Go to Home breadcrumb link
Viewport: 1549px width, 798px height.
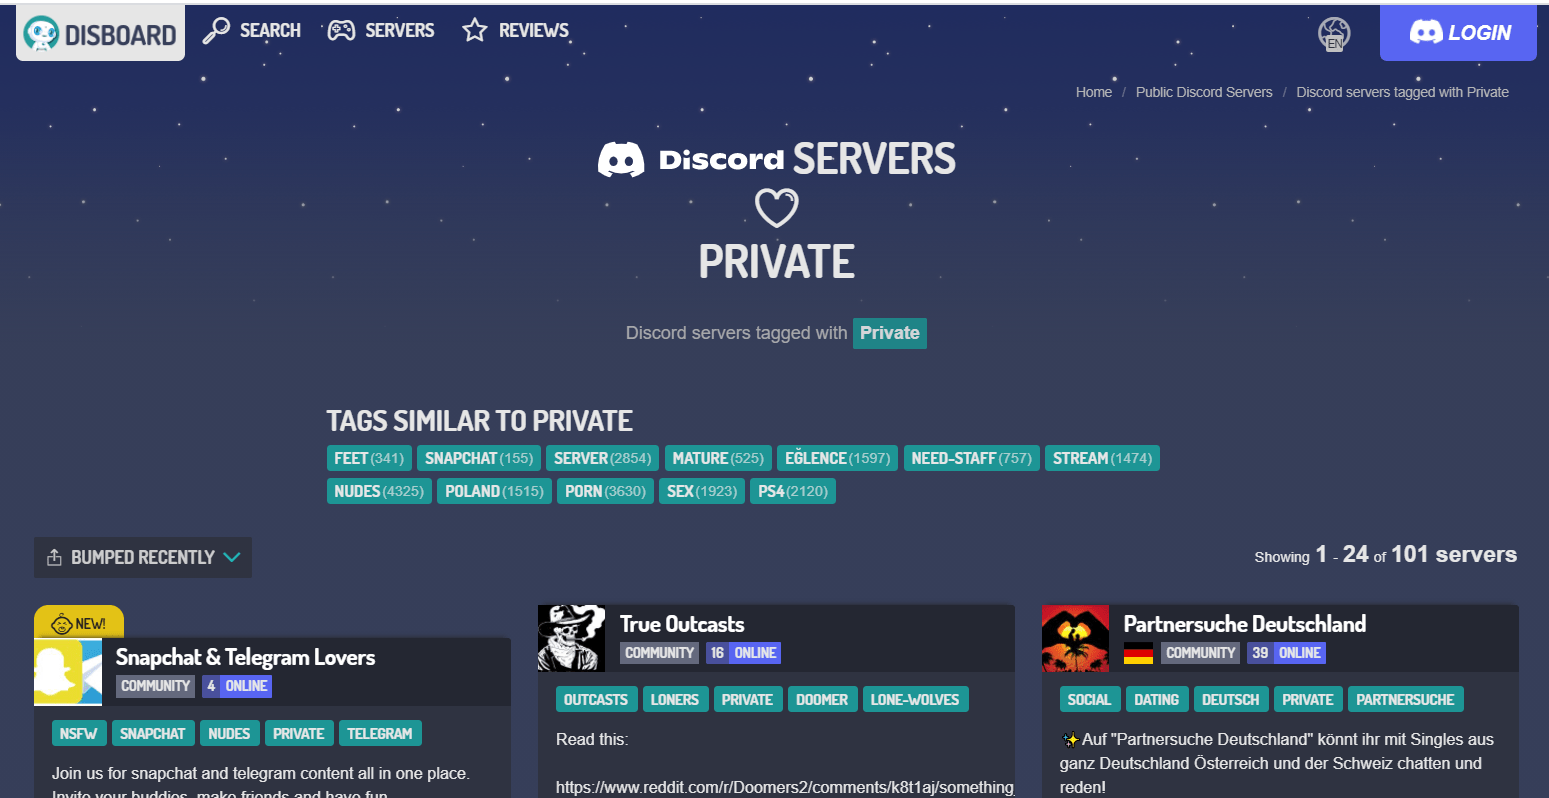click(1094, 92)
